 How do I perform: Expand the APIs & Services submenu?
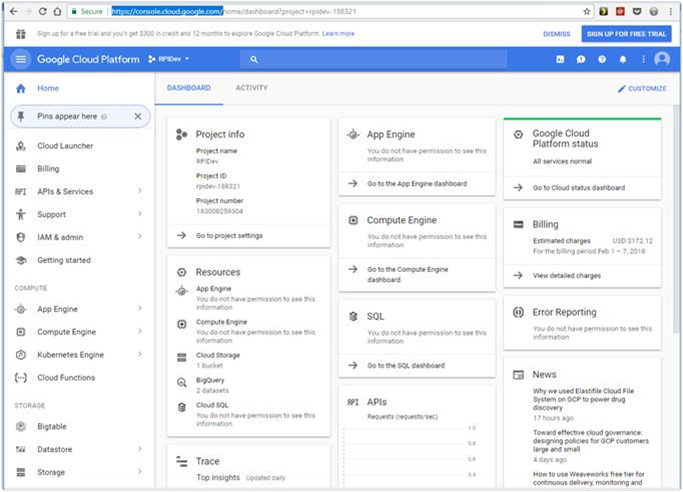point(139,191)
